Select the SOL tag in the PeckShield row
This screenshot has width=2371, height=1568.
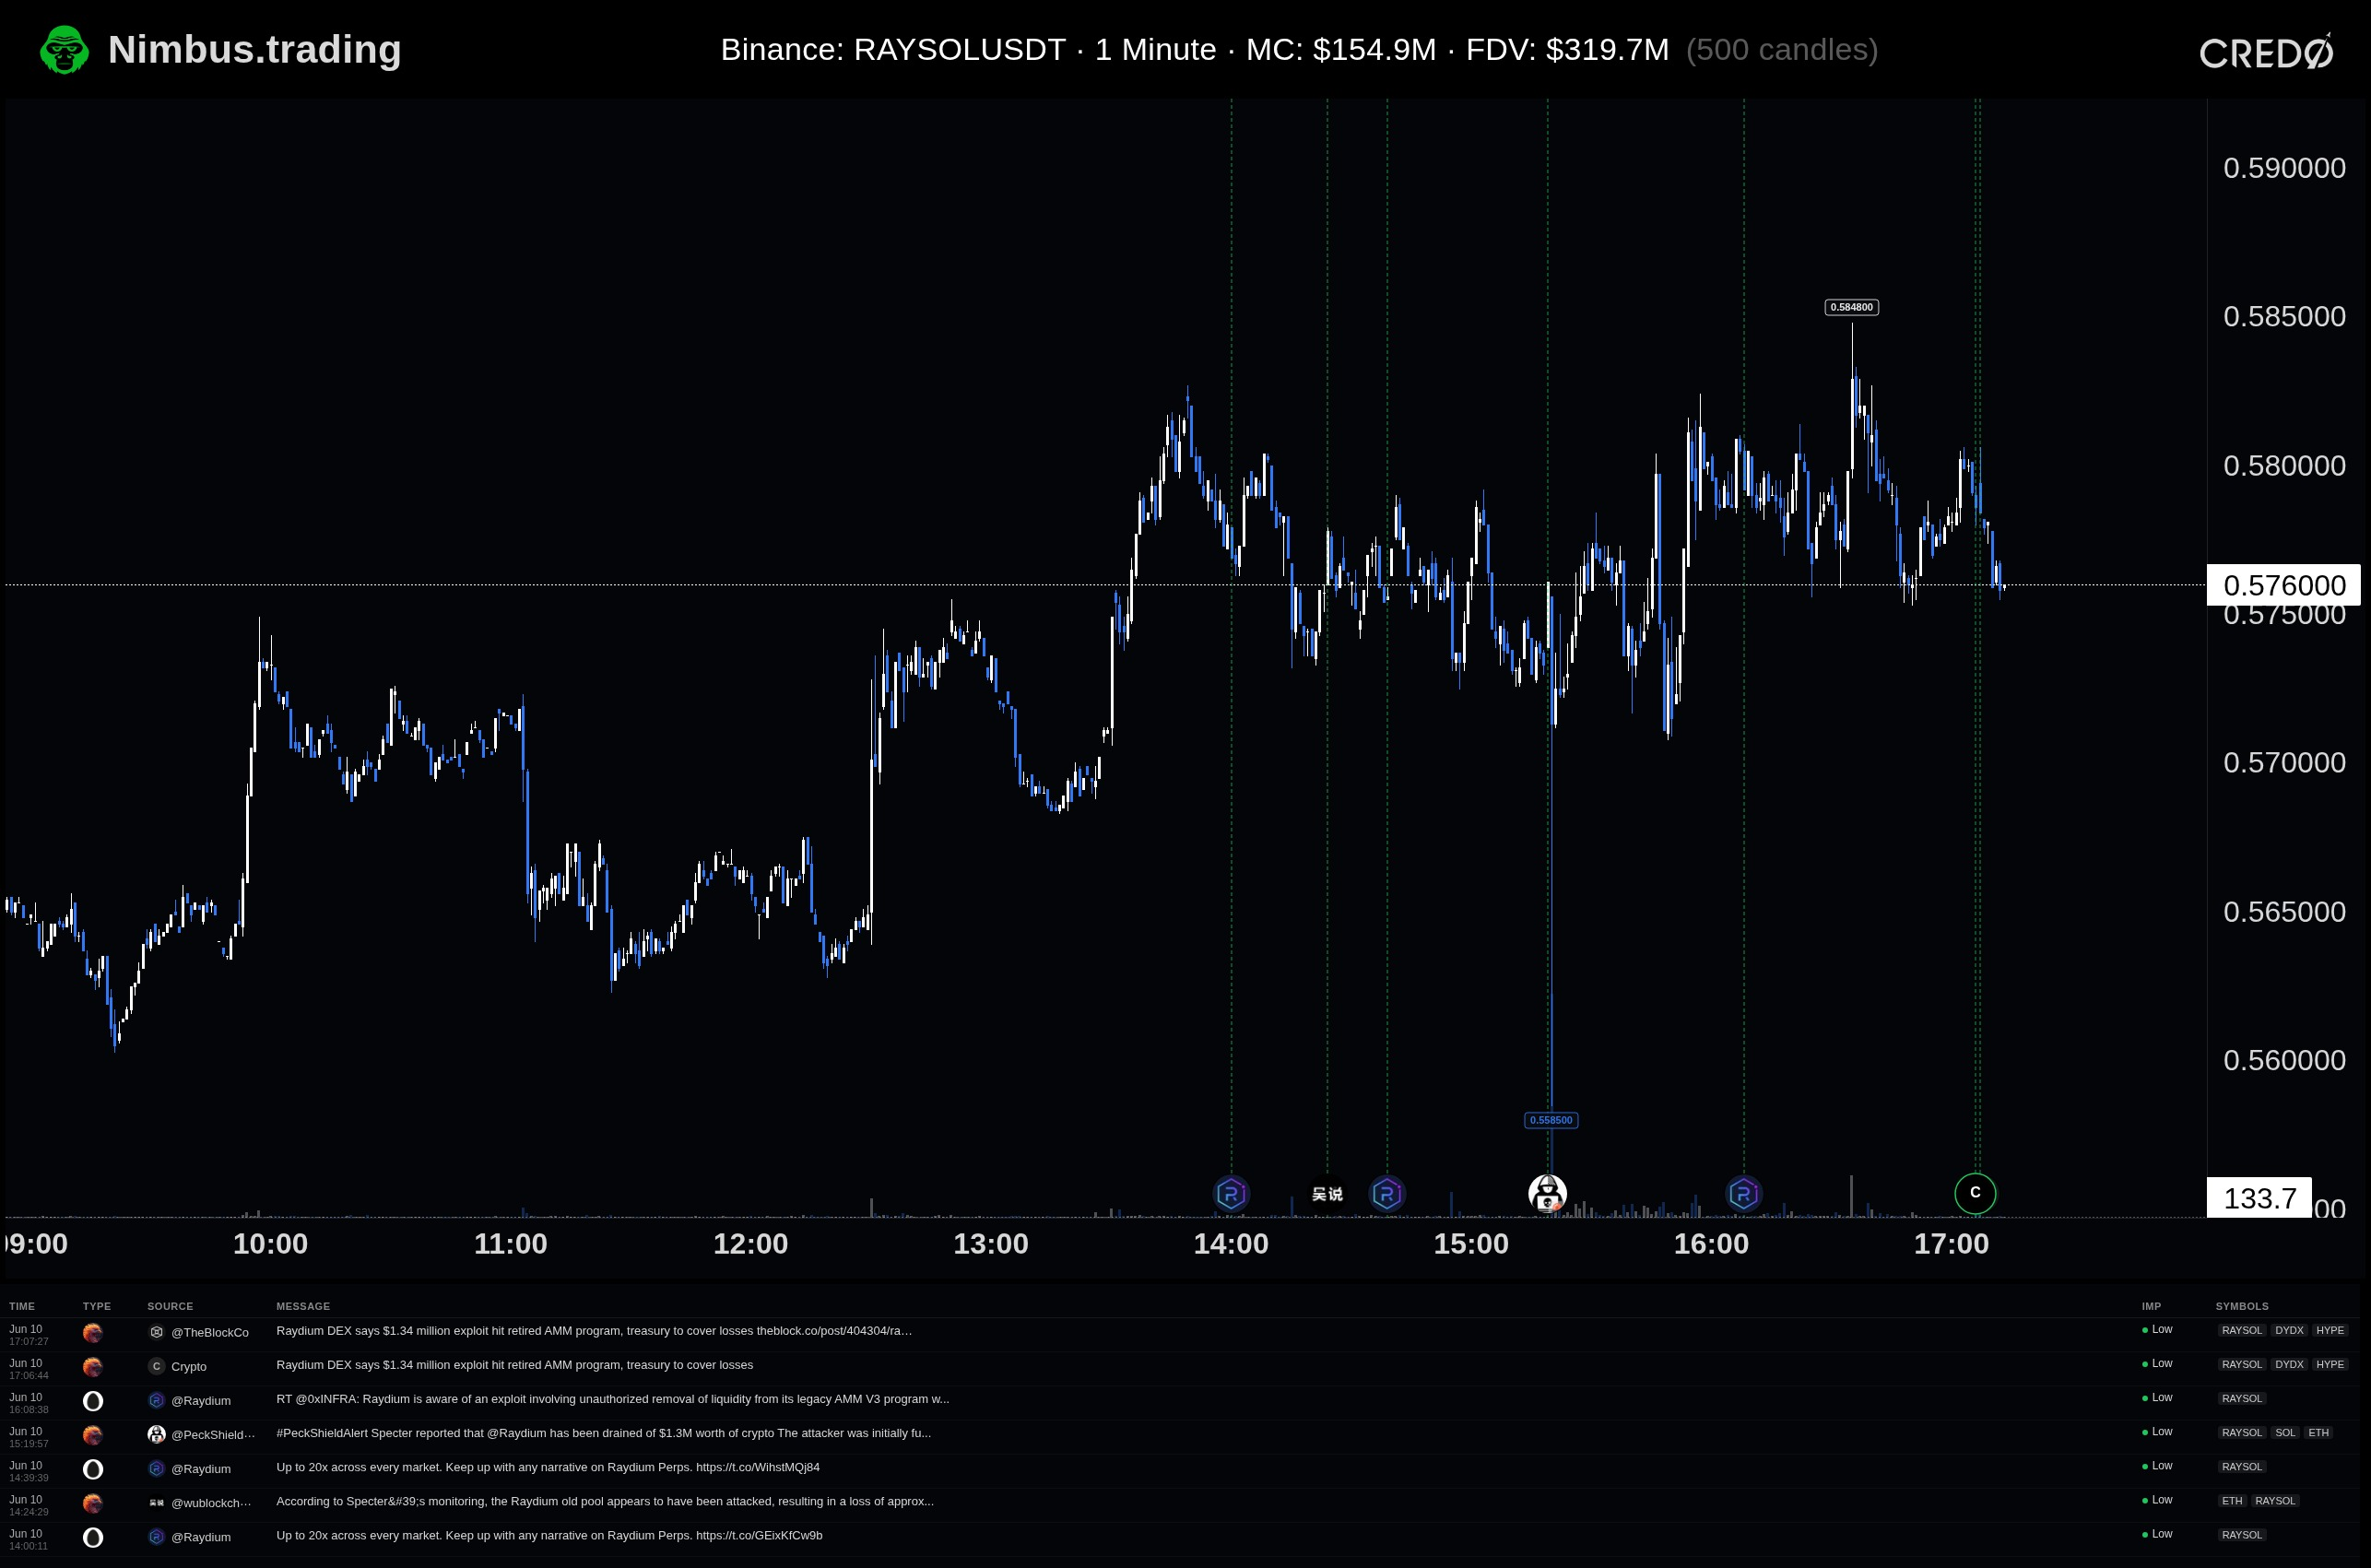coord(2286,1433)
